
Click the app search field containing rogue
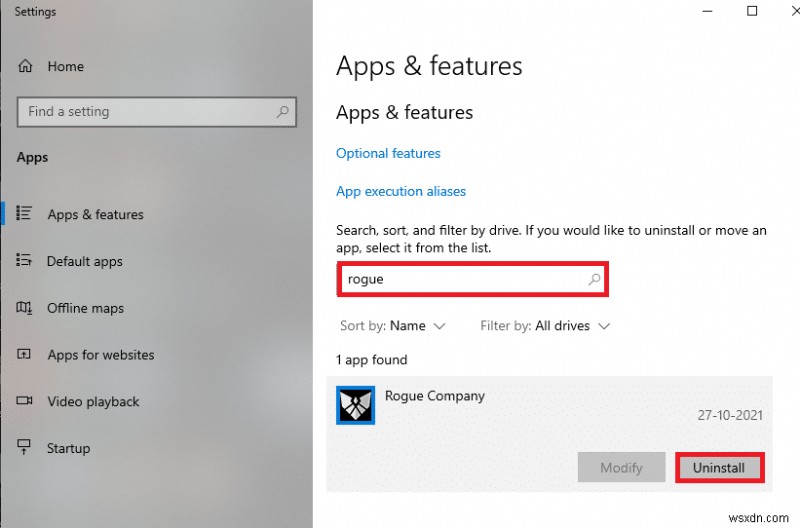click(460, 280)
